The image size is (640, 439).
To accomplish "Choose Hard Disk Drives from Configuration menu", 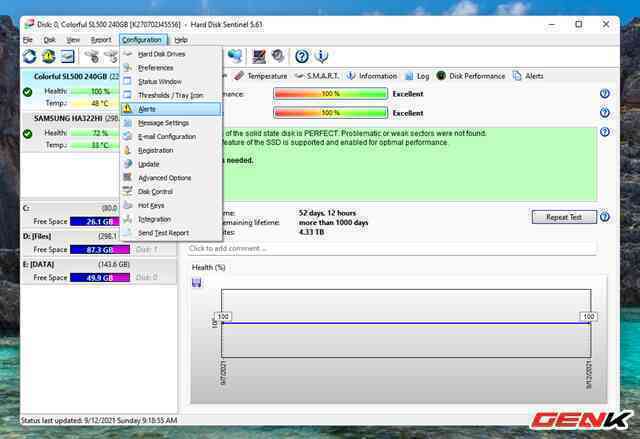I will click(x=171, y=54).
